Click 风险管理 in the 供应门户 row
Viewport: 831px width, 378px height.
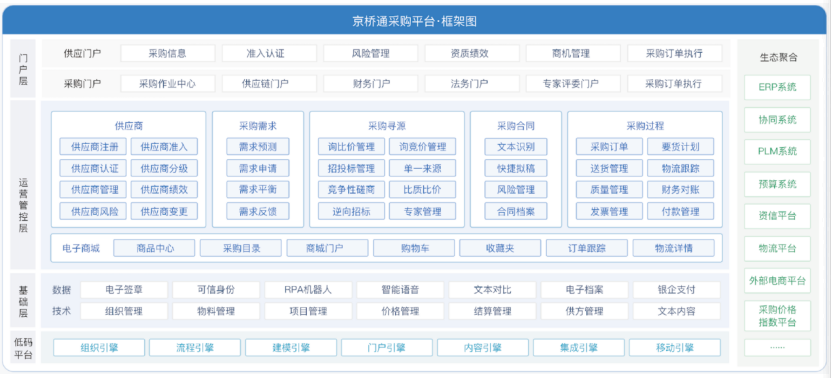click(370, 53)
